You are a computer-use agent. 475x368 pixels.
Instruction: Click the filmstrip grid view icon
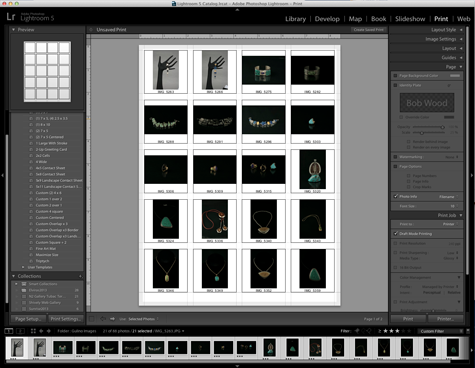[33, 331]
